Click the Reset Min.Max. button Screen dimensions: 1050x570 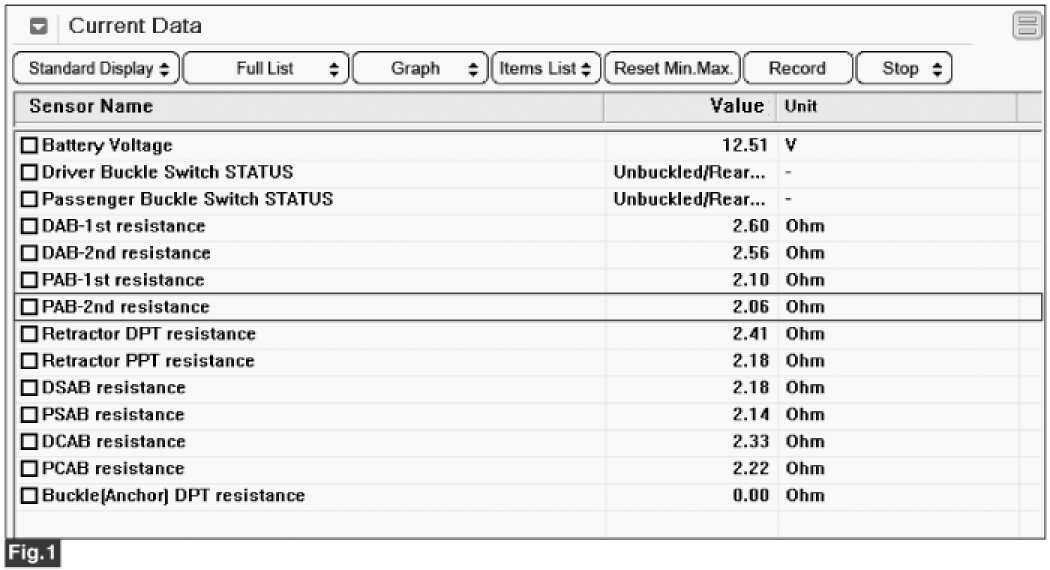(x=673, y=69)
